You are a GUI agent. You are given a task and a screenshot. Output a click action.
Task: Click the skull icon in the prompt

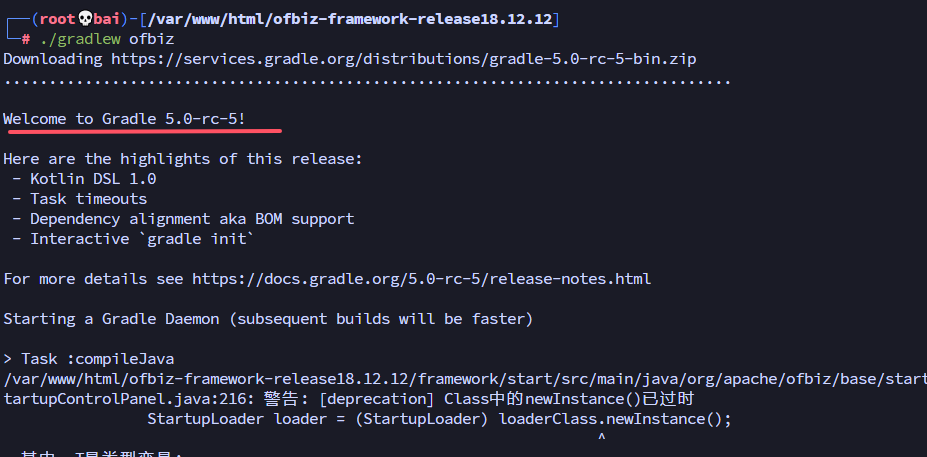(84, 19)
